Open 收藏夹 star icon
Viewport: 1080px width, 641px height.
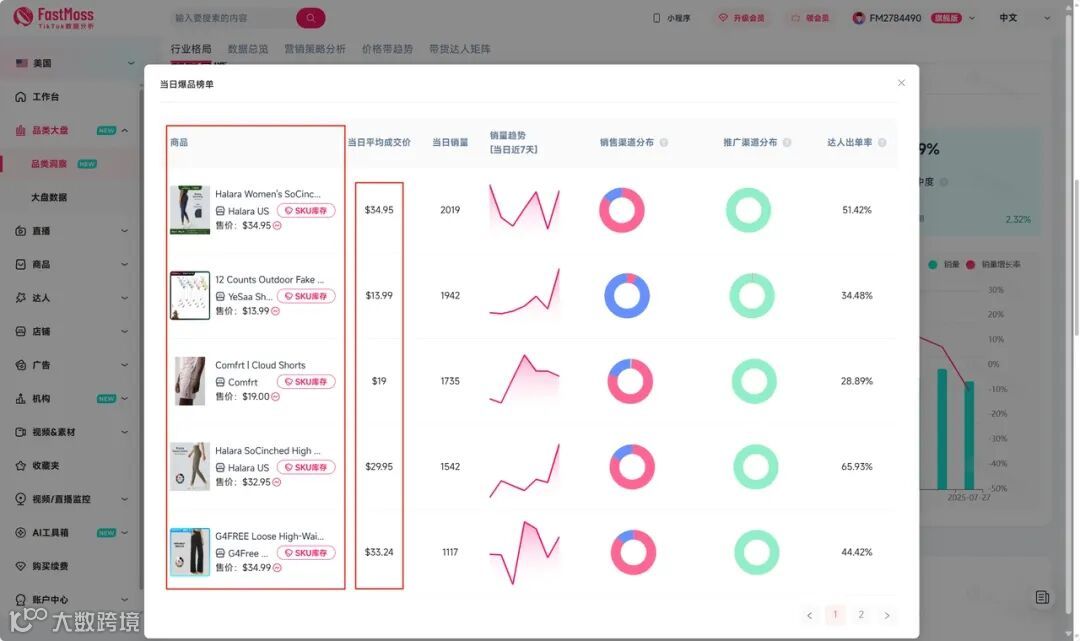pos(21,465)
